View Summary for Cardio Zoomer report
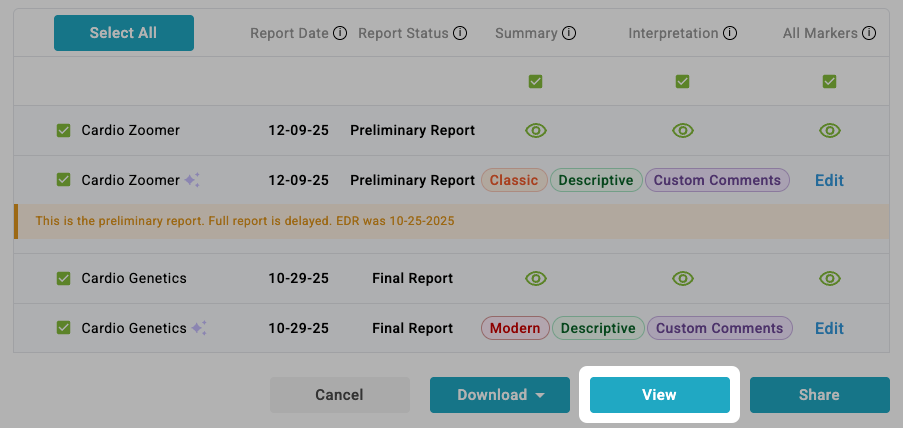The width and height of the screenshot is (903, 428). point(536,130)
